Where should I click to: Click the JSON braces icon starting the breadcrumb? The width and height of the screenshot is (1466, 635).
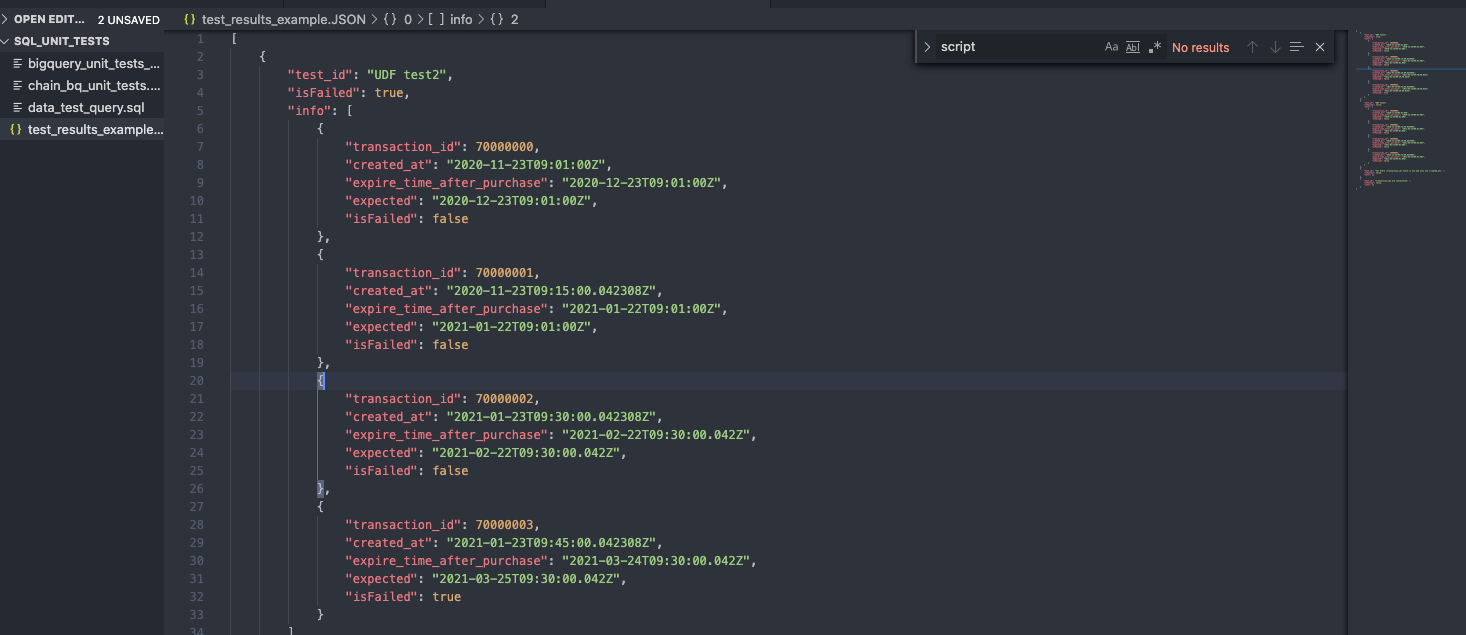(190, 19)
